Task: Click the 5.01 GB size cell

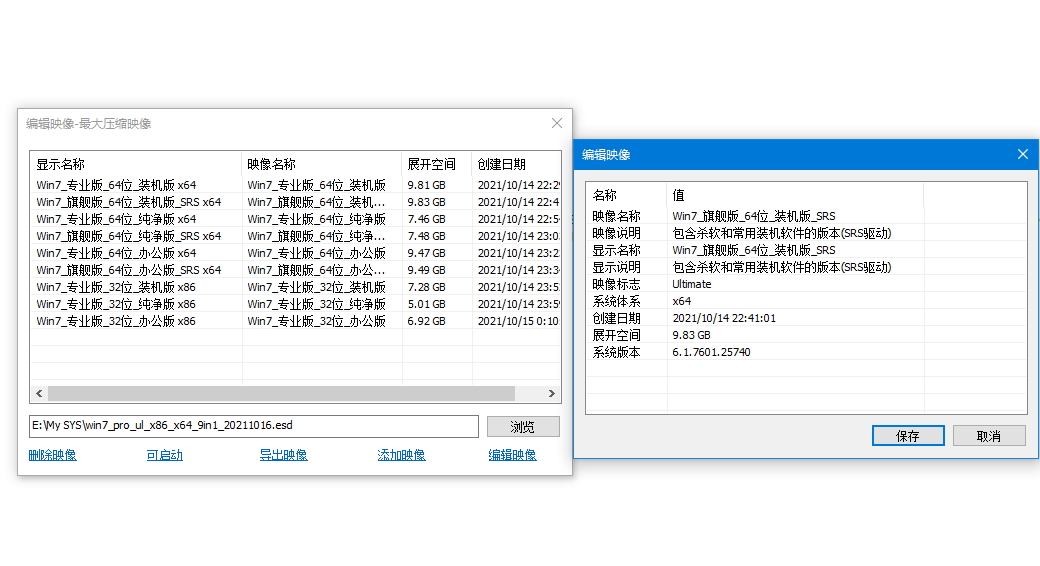Action: click(426, 304)
